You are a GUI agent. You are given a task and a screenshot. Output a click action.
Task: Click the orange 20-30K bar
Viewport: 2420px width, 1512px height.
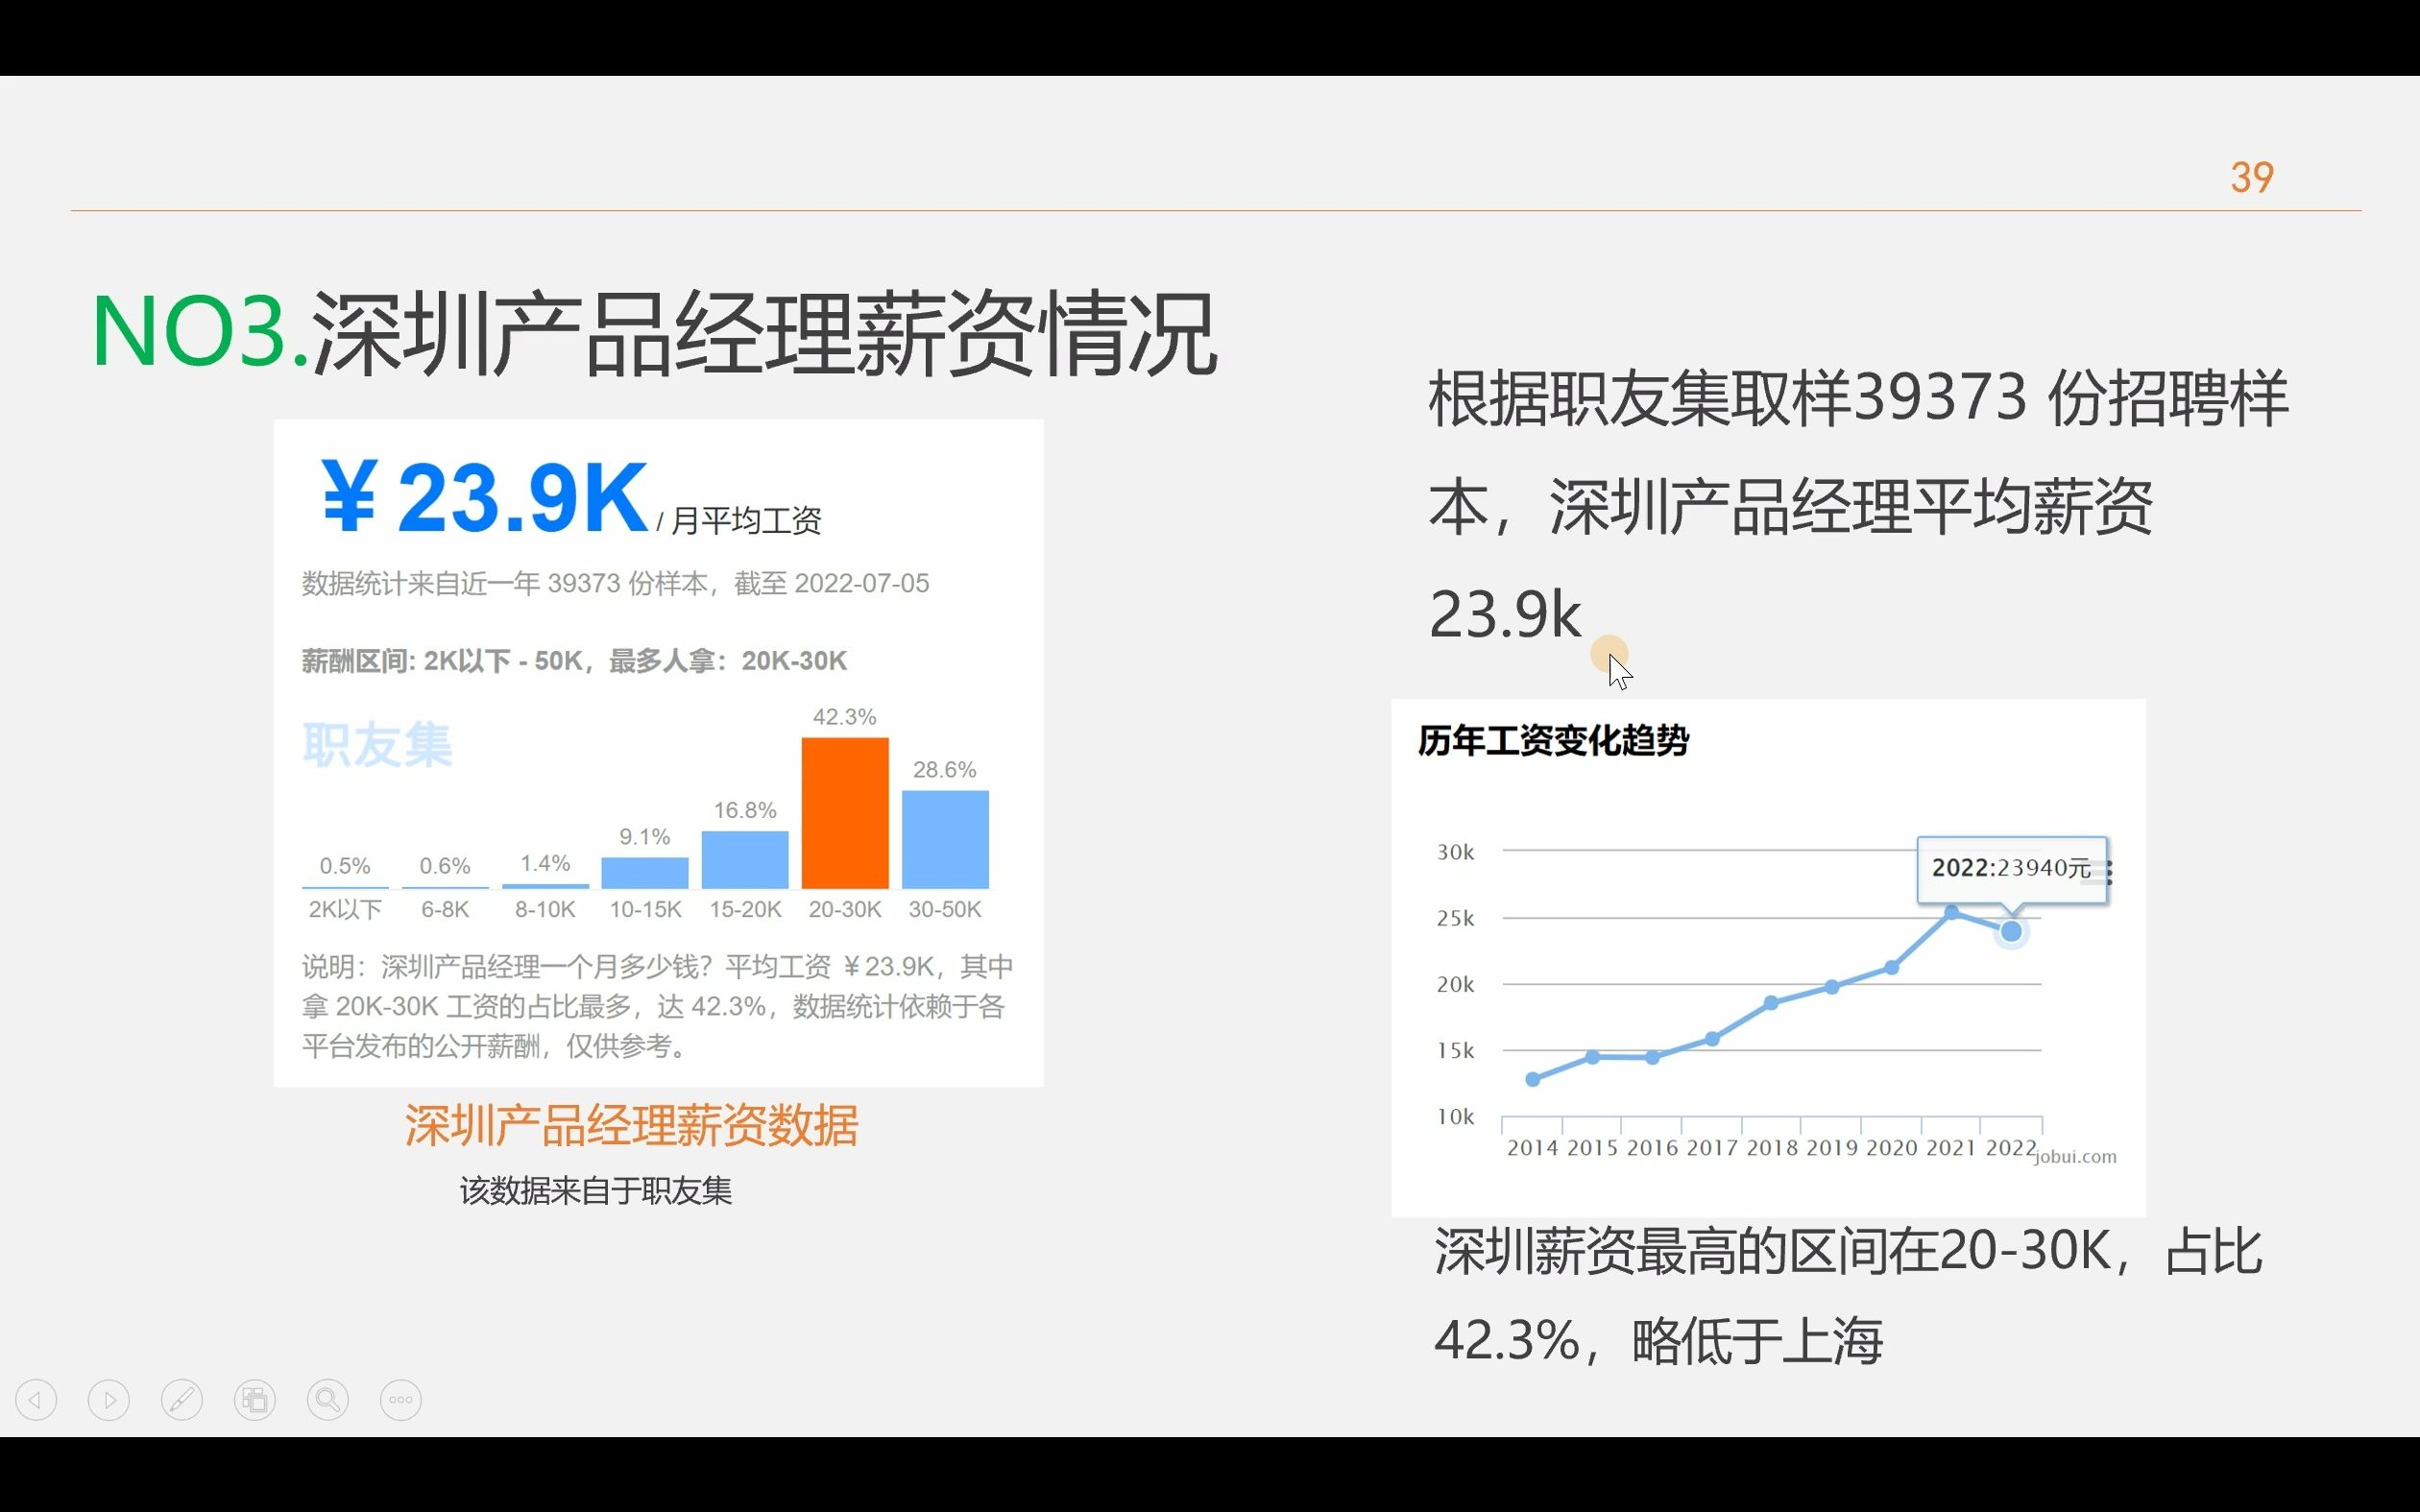[845, 813]
